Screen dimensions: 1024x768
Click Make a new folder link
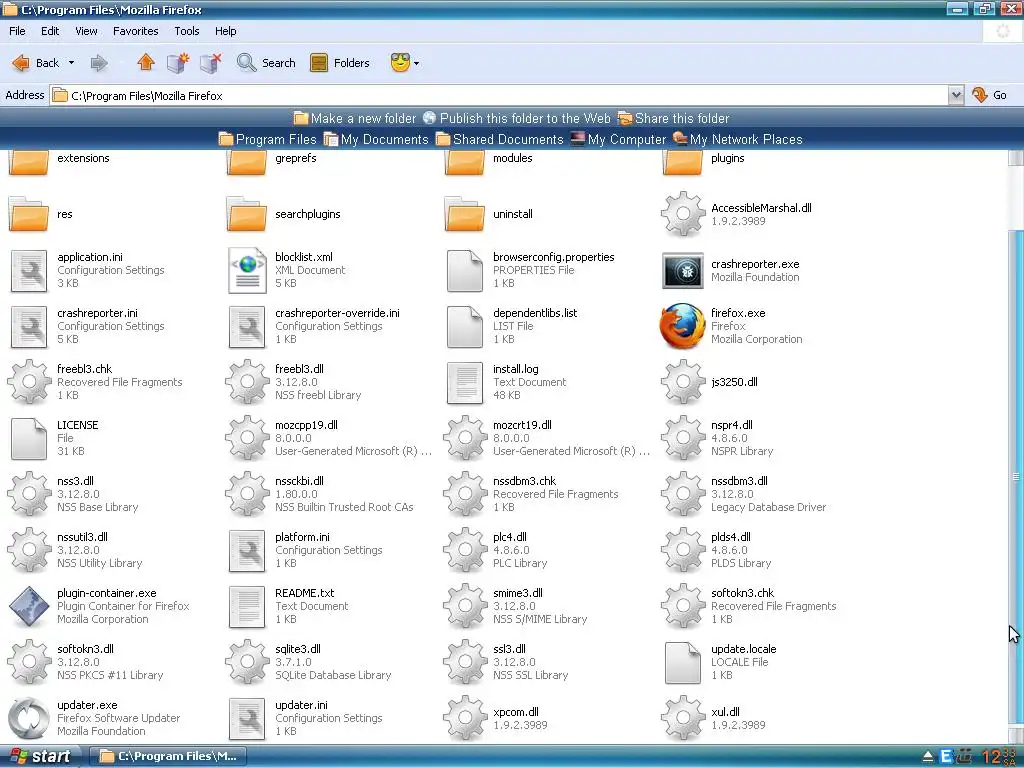(x=355, y=118)
